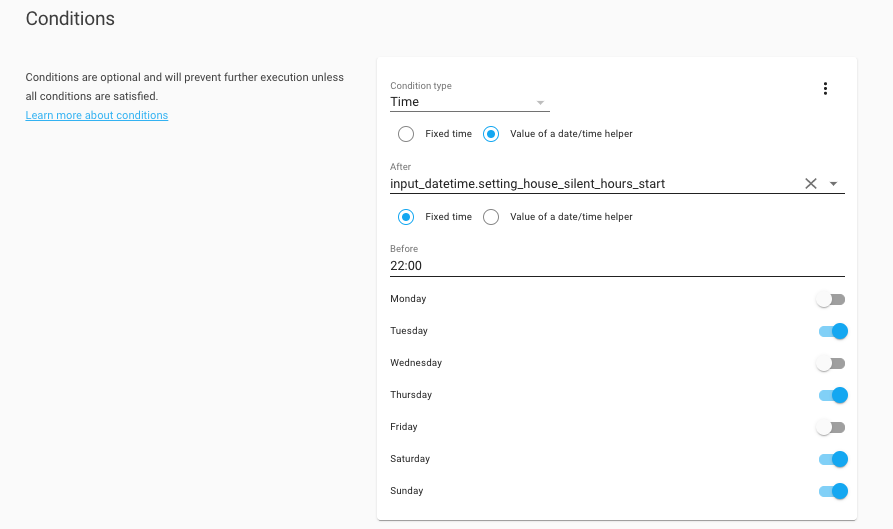Click the Conditions section heading
Screen dimensions: 893x529
(70, 19)
